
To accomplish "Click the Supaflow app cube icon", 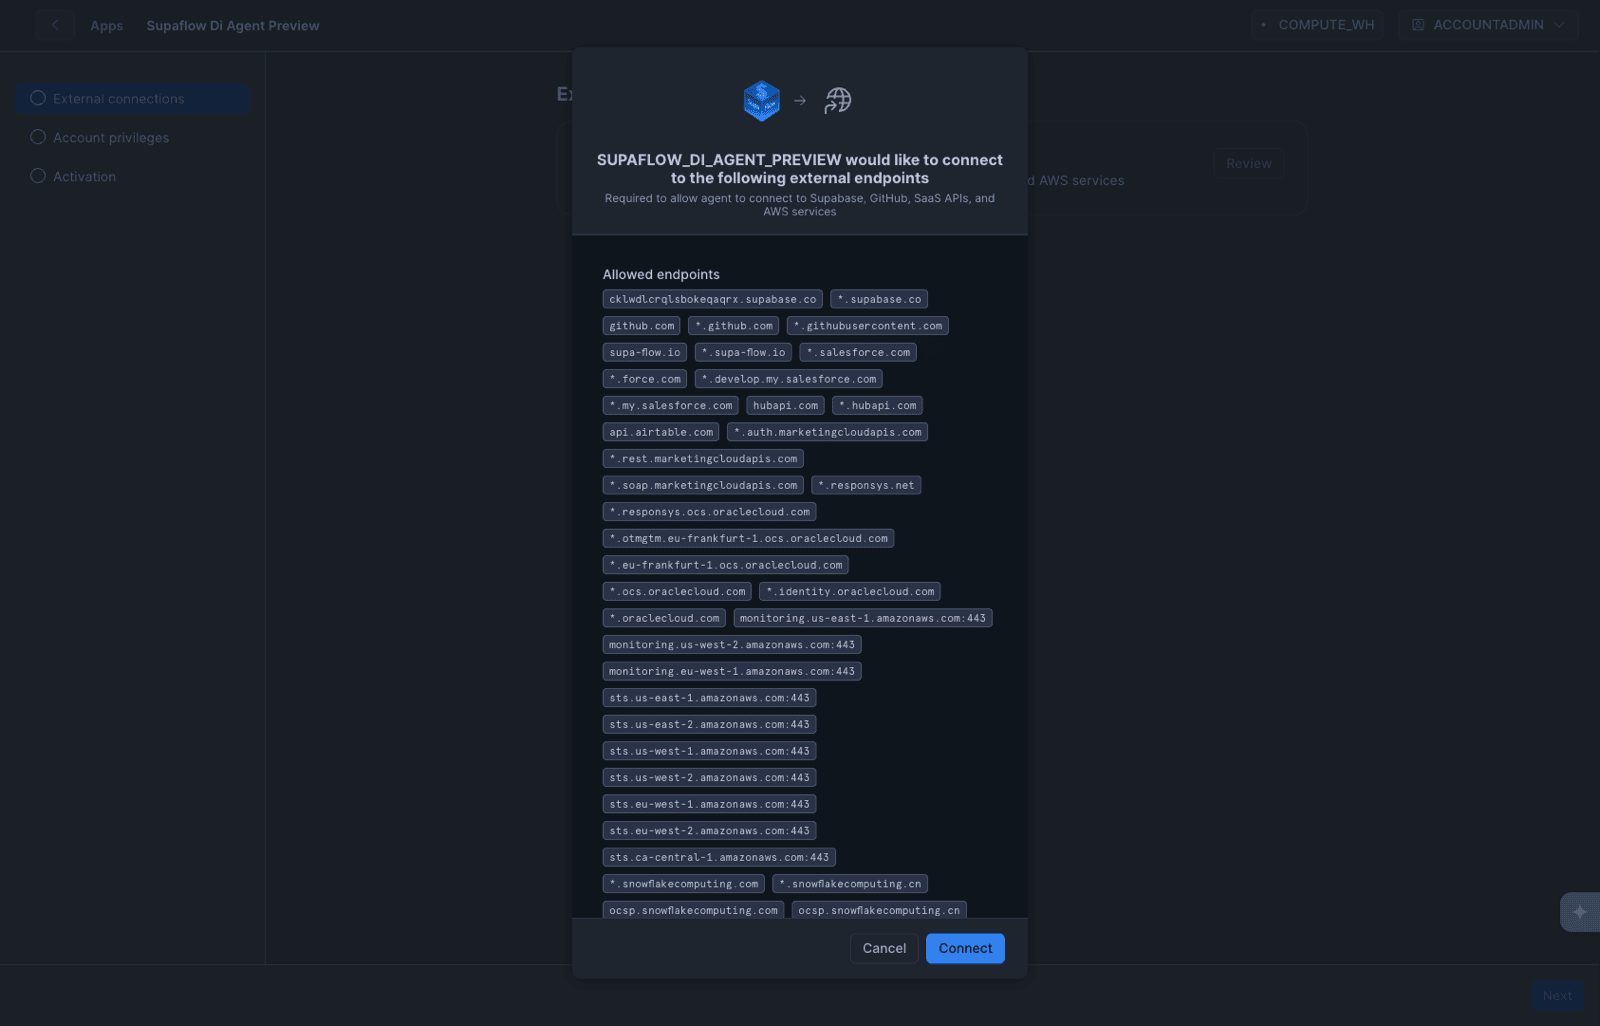I will point(762,100).
